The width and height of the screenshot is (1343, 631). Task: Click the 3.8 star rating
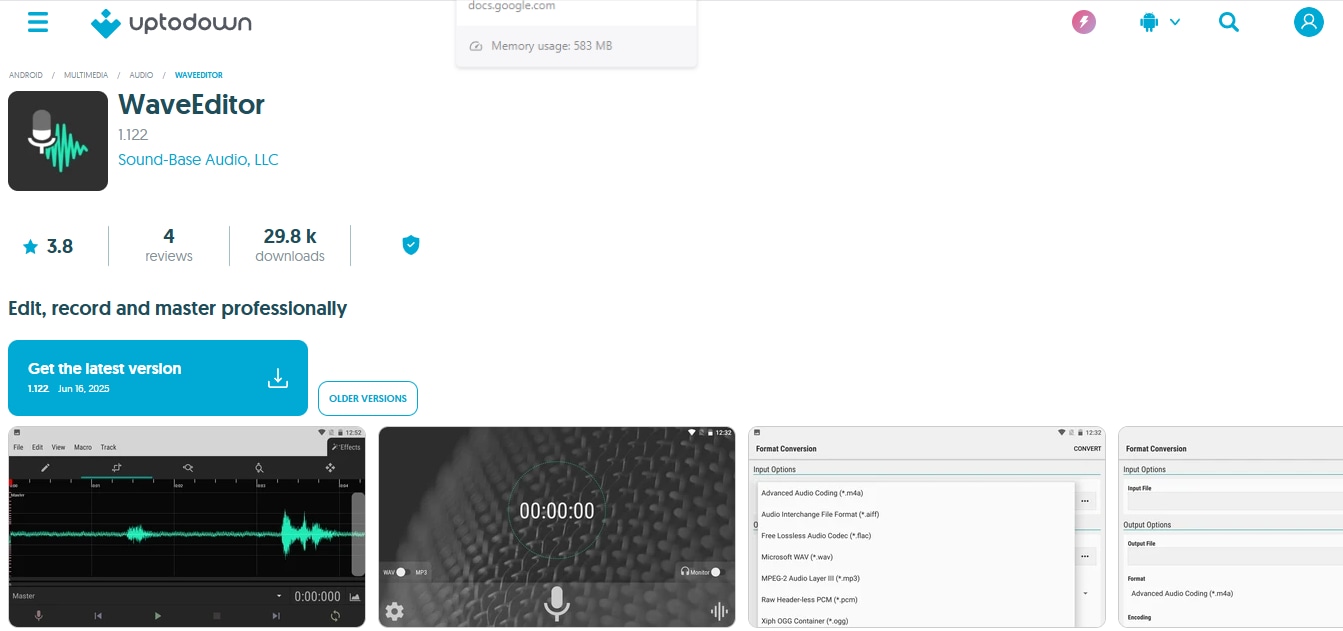48,246
